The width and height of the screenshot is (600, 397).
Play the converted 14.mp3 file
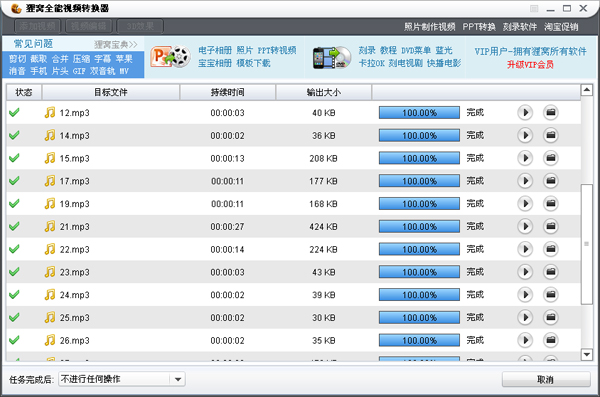[x=525, y=135]
